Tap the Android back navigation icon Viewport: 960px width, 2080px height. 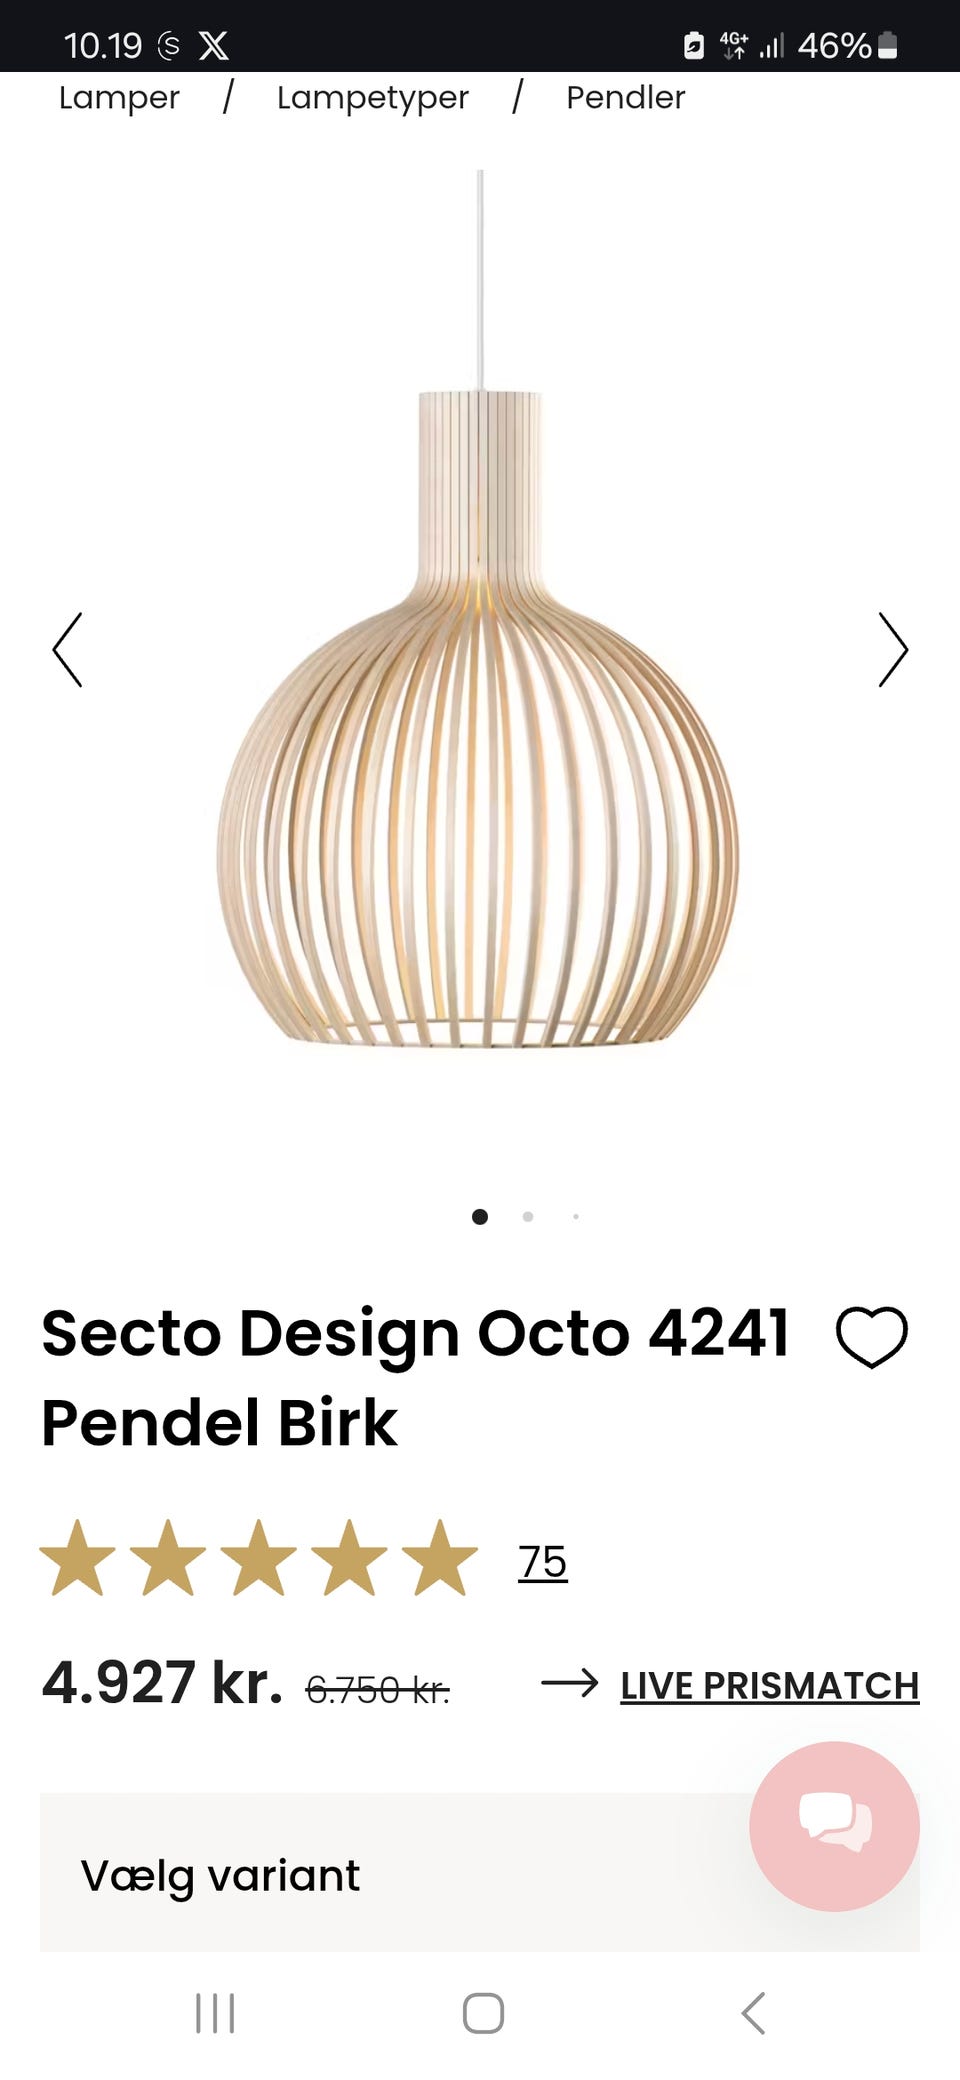point(753,2013)
